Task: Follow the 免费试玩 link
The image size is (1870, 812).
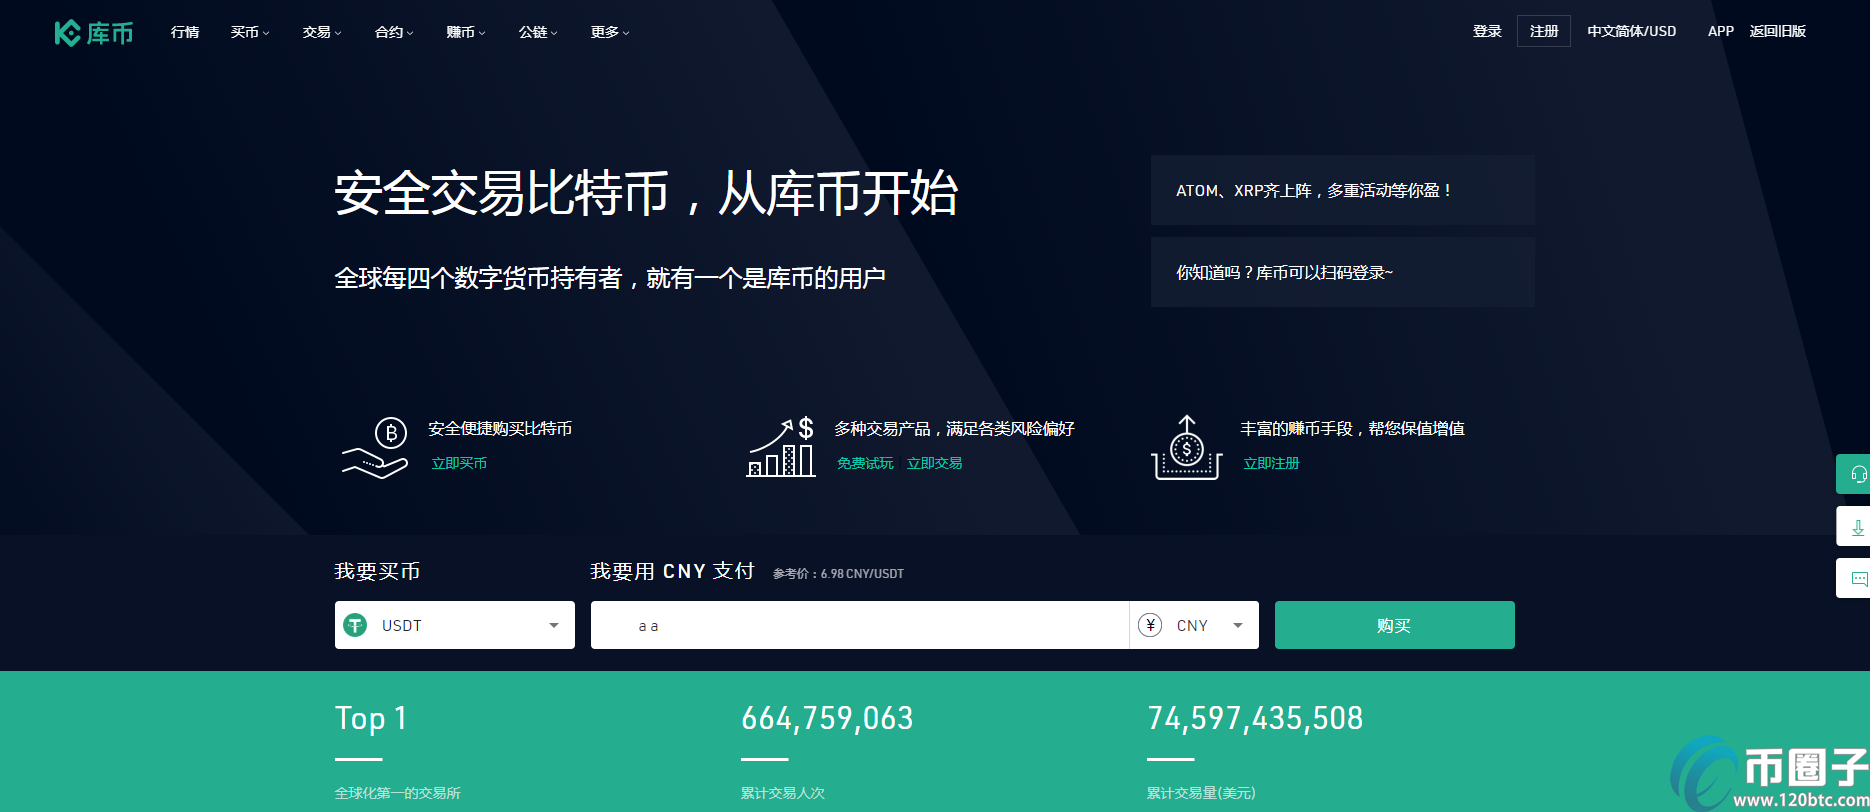Action: point(865,463)
